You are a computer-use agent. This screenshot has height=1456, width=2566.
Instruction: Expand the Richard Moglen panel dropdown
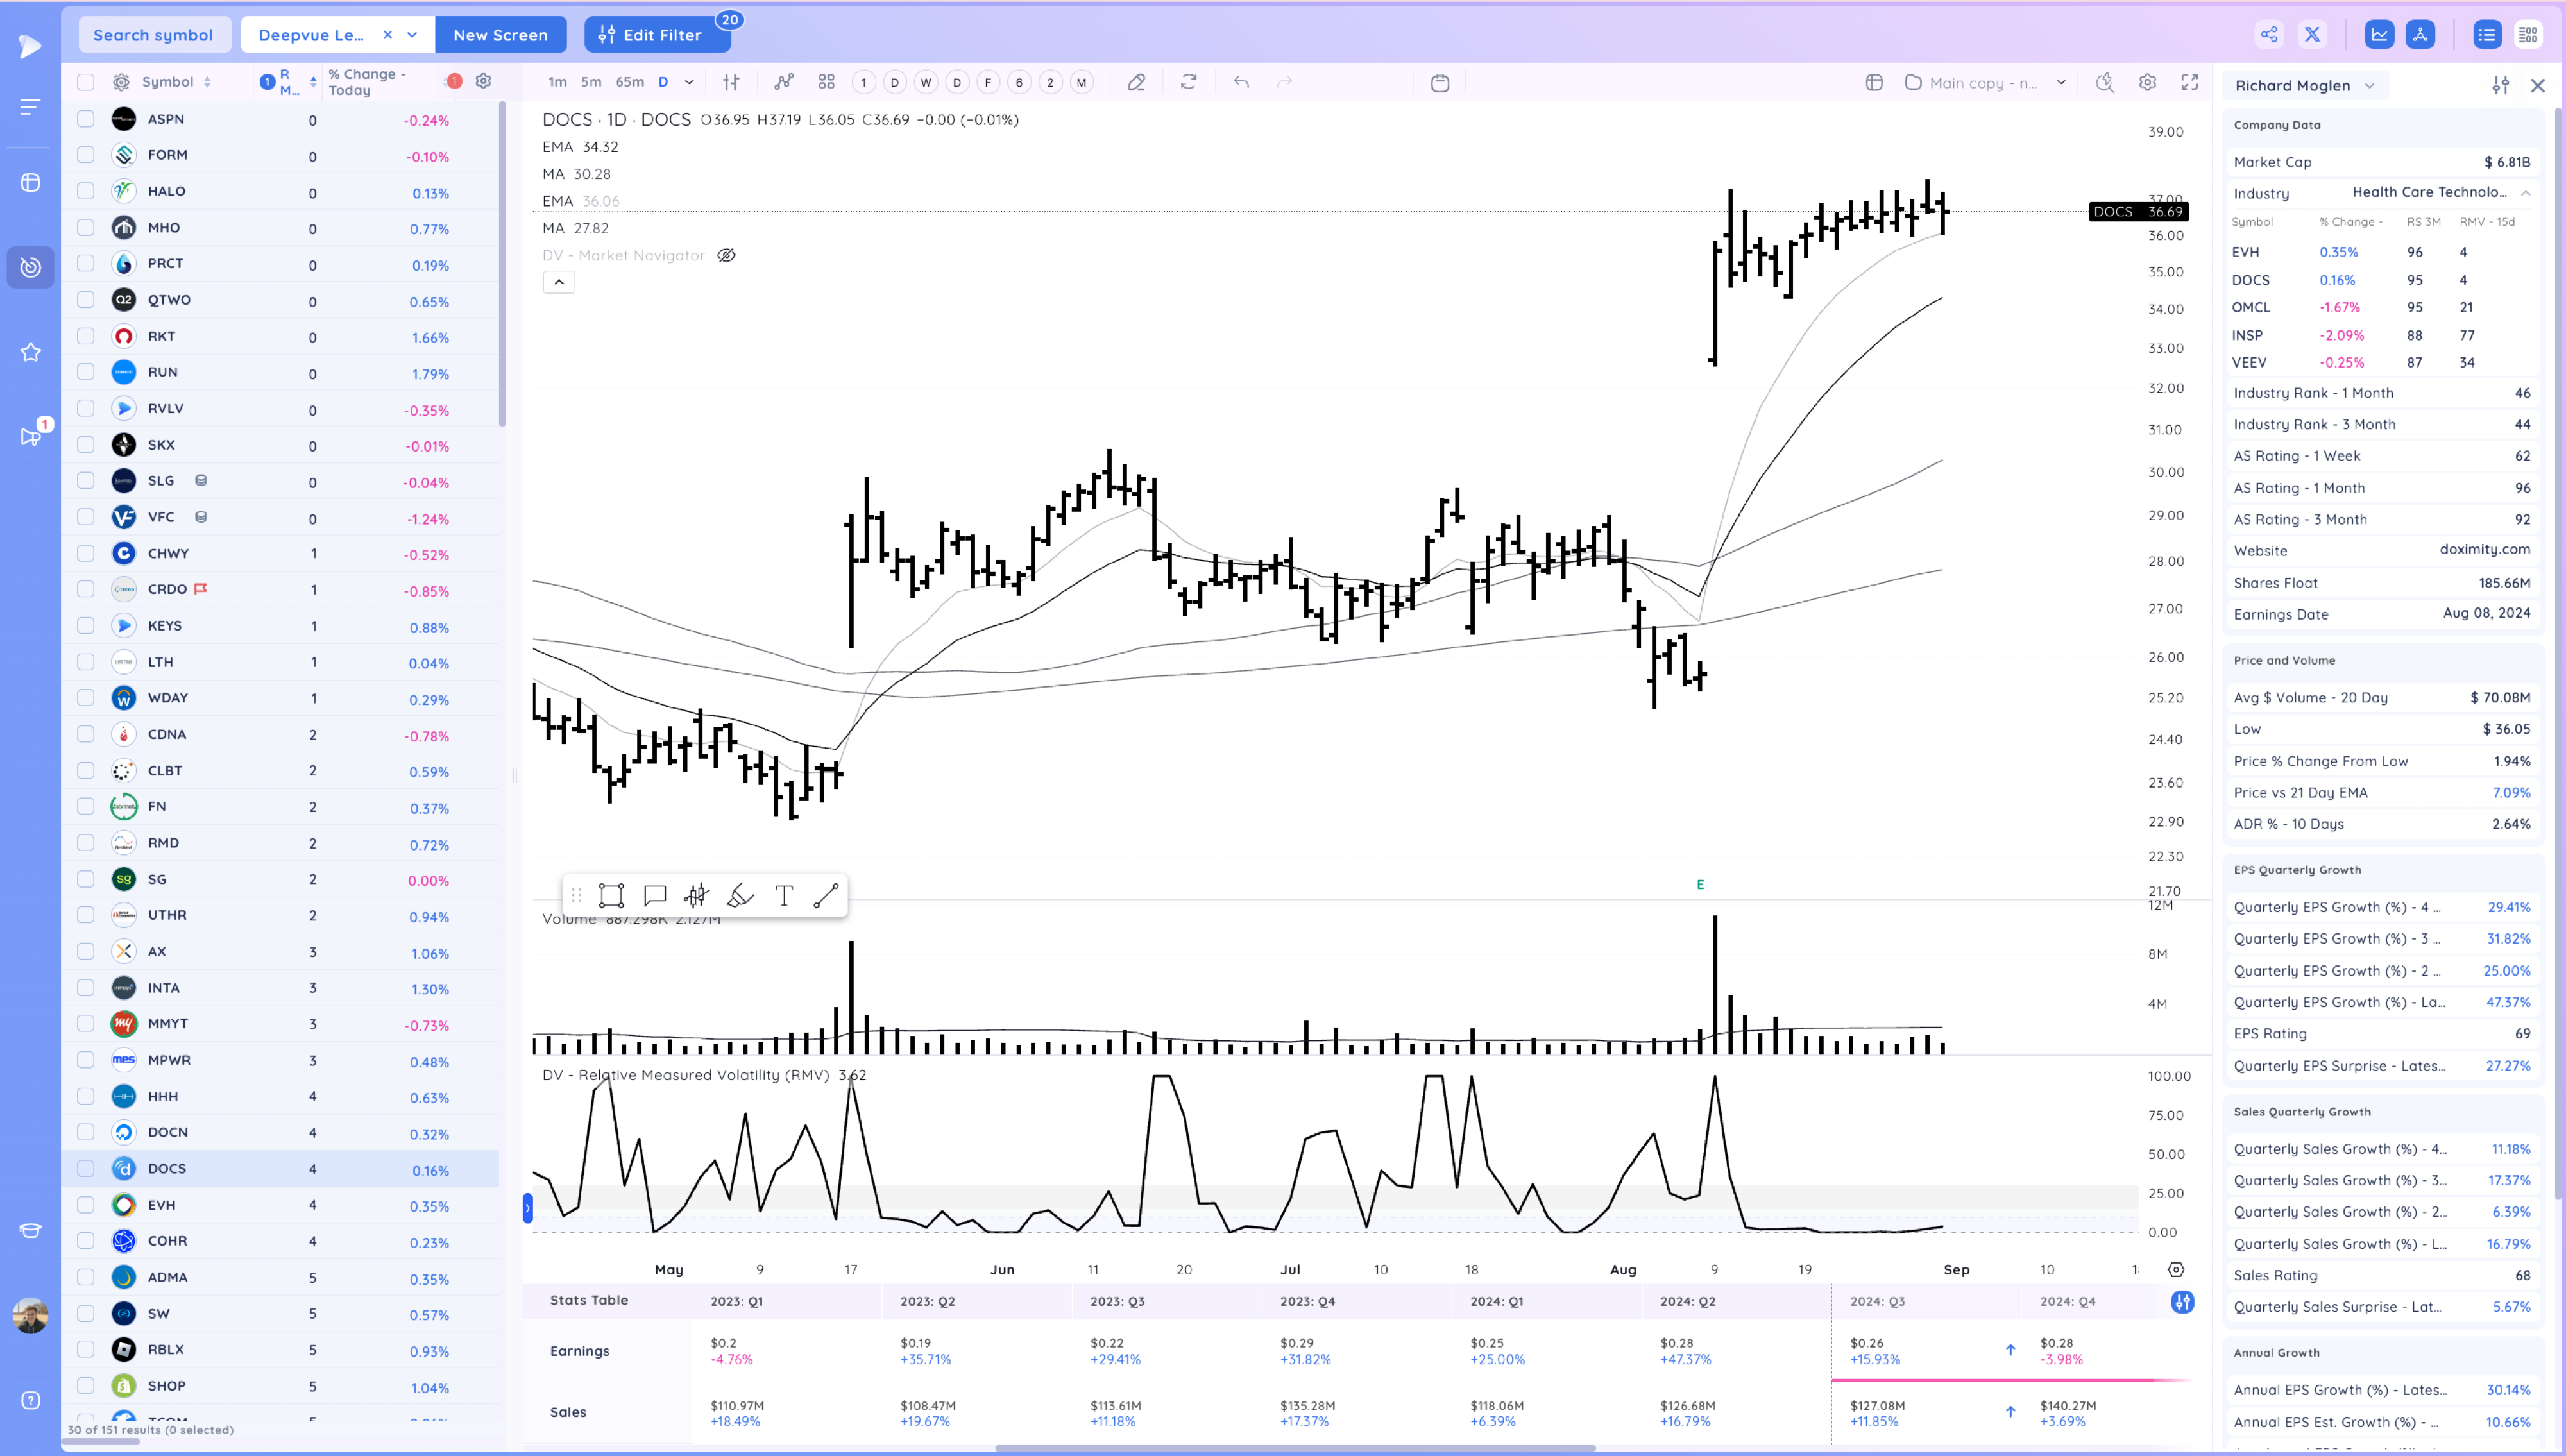[x=2369, y=85]
